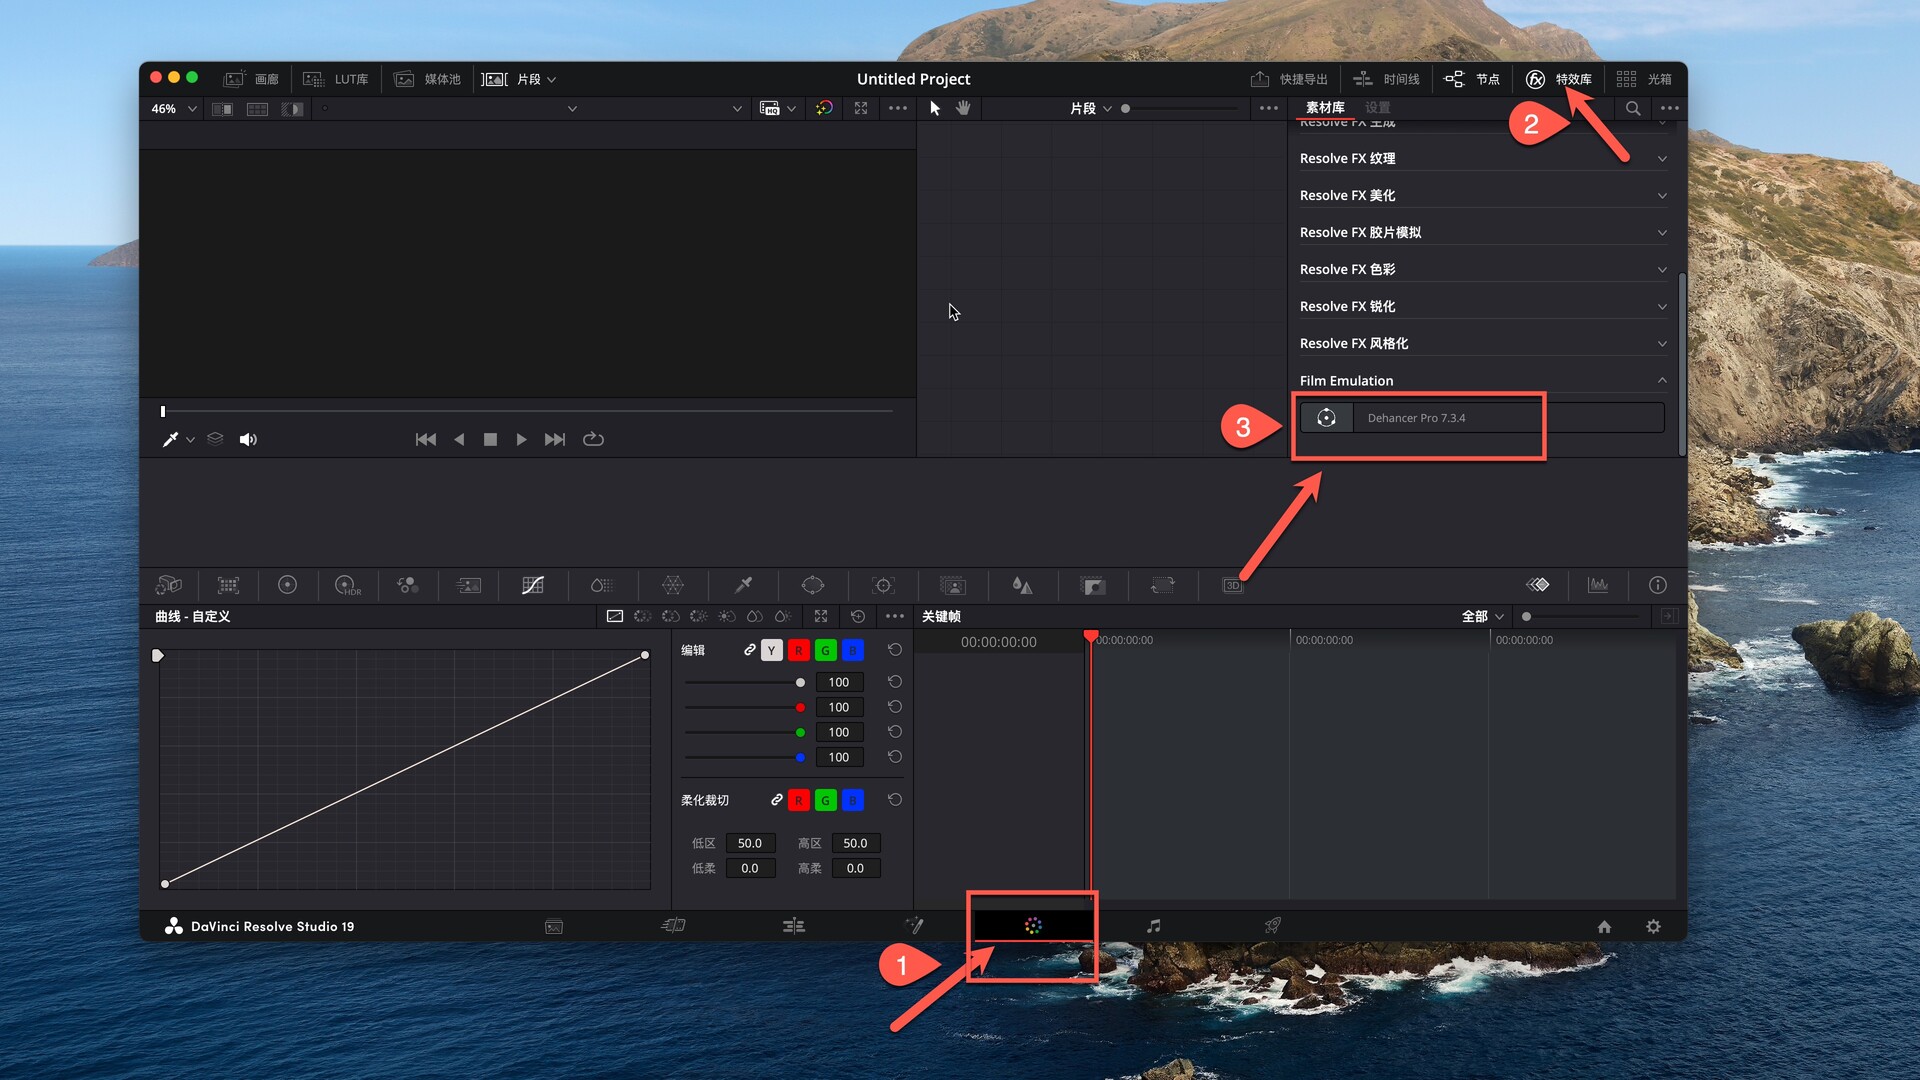The height and width of the screenshot is (1080, 1920).
Task: Select Dehancer Pro 7.3.4 plugin
Action: tap(1416, 418)
